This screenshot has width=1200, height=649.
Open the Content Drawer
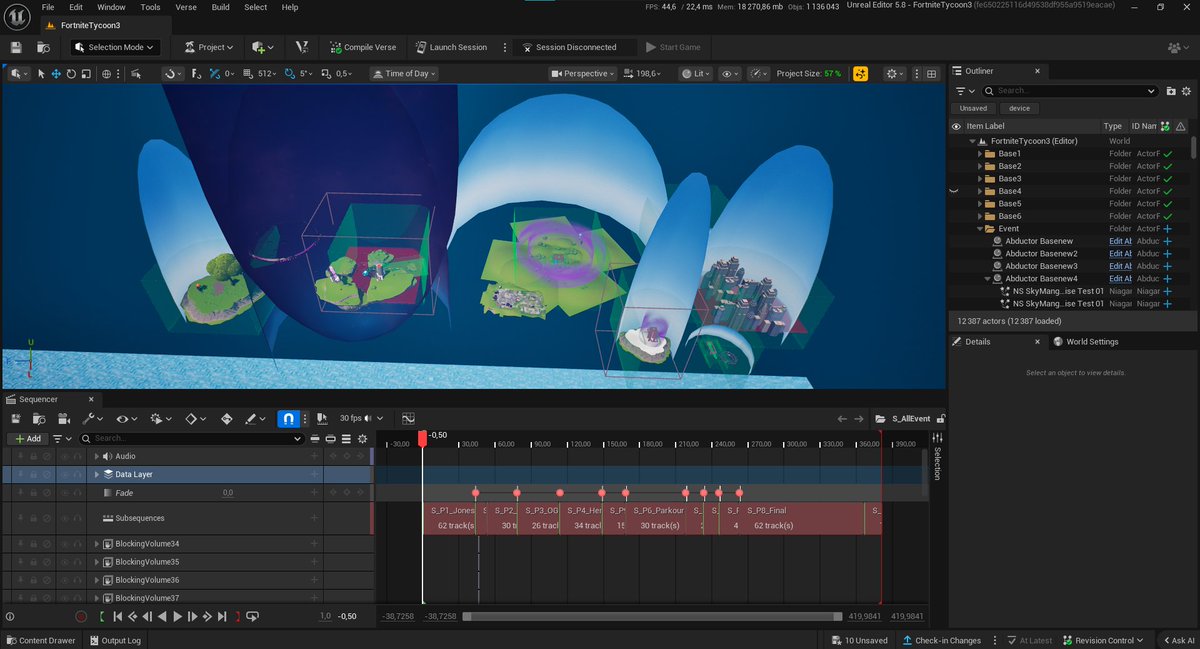[41, 641]
